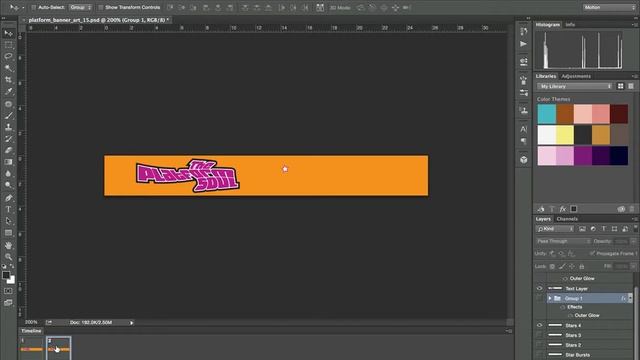Screen dimensions: 640x360
Task: Select the History Brush tool
Action: tap(9, 139)
